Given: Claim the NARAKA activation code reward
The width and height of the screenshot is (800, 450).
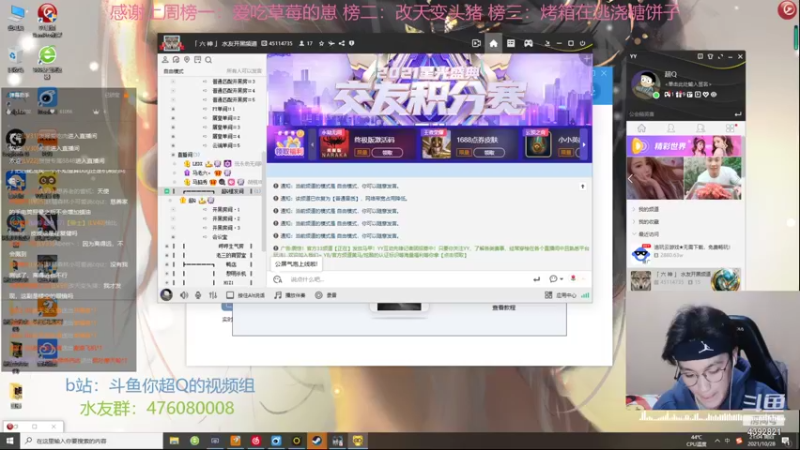Looking at the screenshot, I should tap(387, 153).
